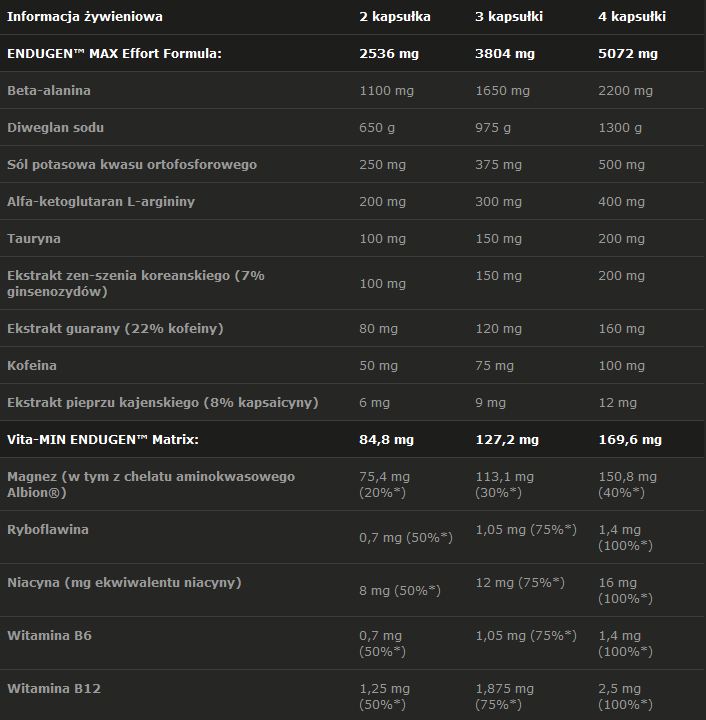Click the '50 mg' Kofeina value

pos(378,366)
